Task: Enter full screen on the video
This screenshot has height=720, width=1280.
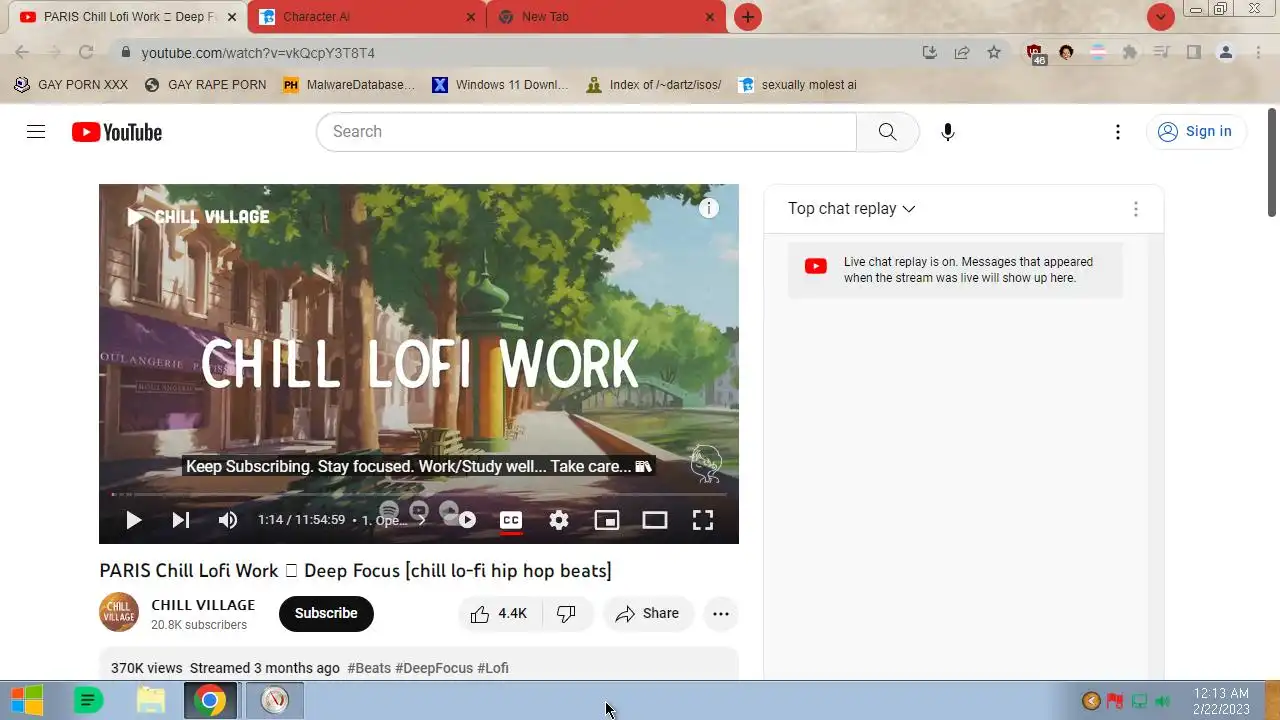Action: [x=703, y=520]
